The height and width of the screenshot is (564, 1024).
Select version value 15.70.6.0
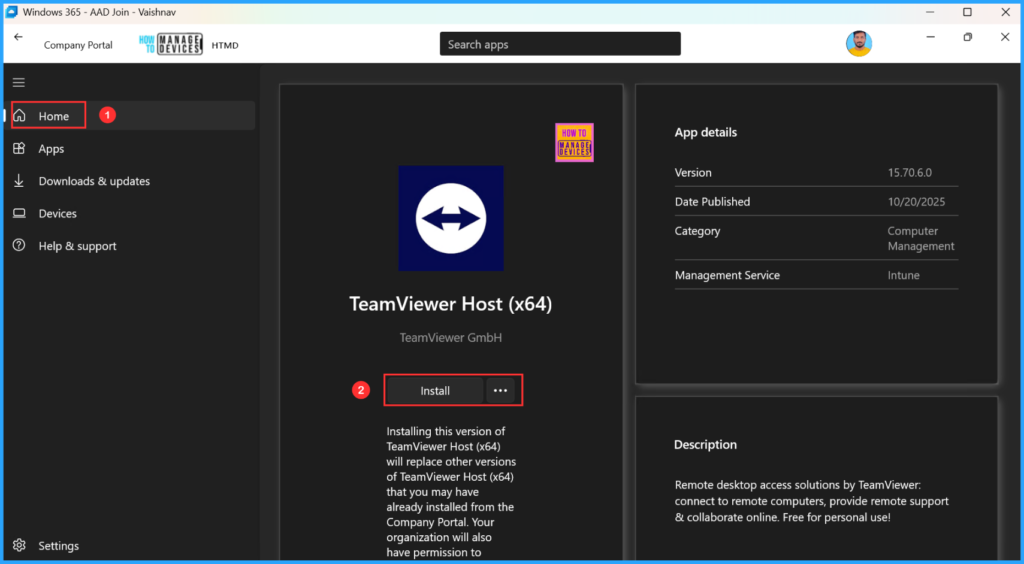click(910, 173)
